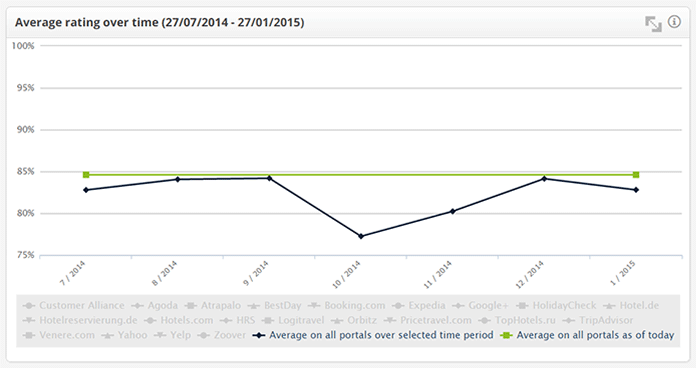Toggle Hotel.de series in legend
Screen dimensions: 696x368
click(x=631, y=305)
